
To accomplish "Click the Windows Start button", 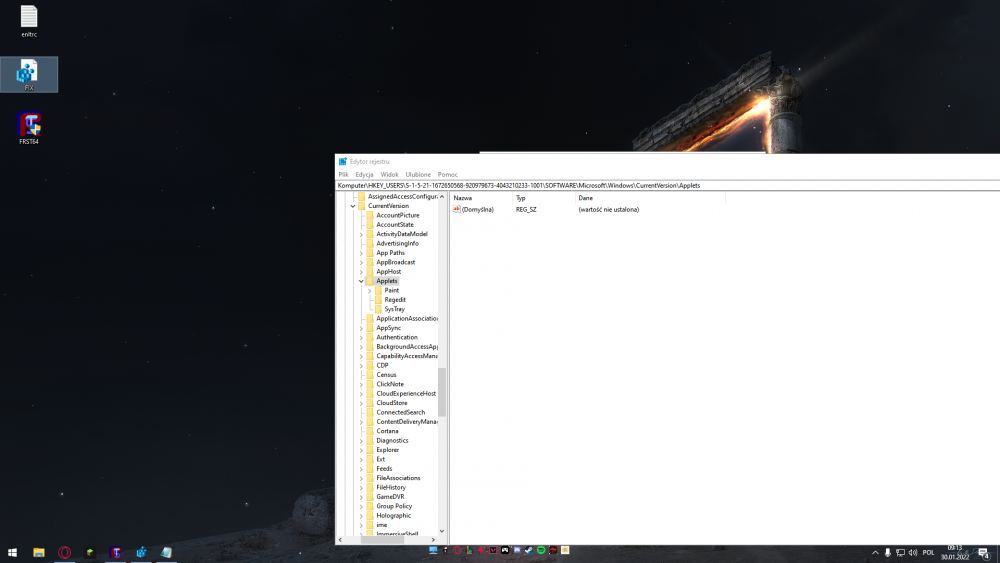I will tap(13, 552).
